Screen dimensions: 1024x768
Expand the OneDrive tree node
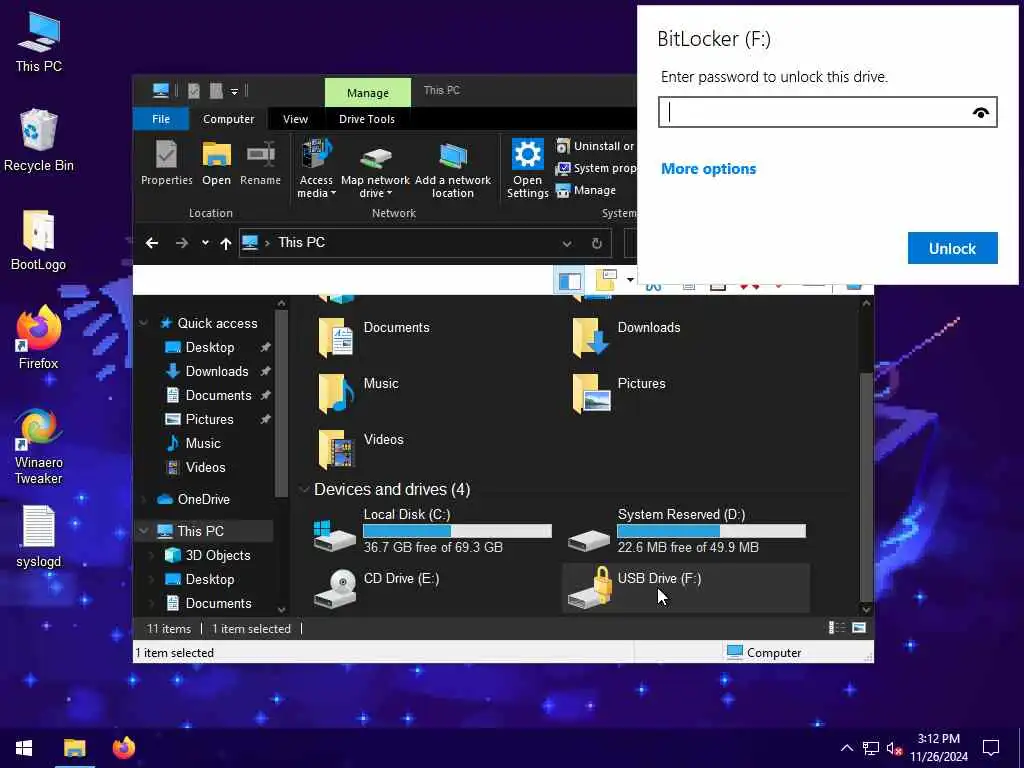click(x=144, y=500)
